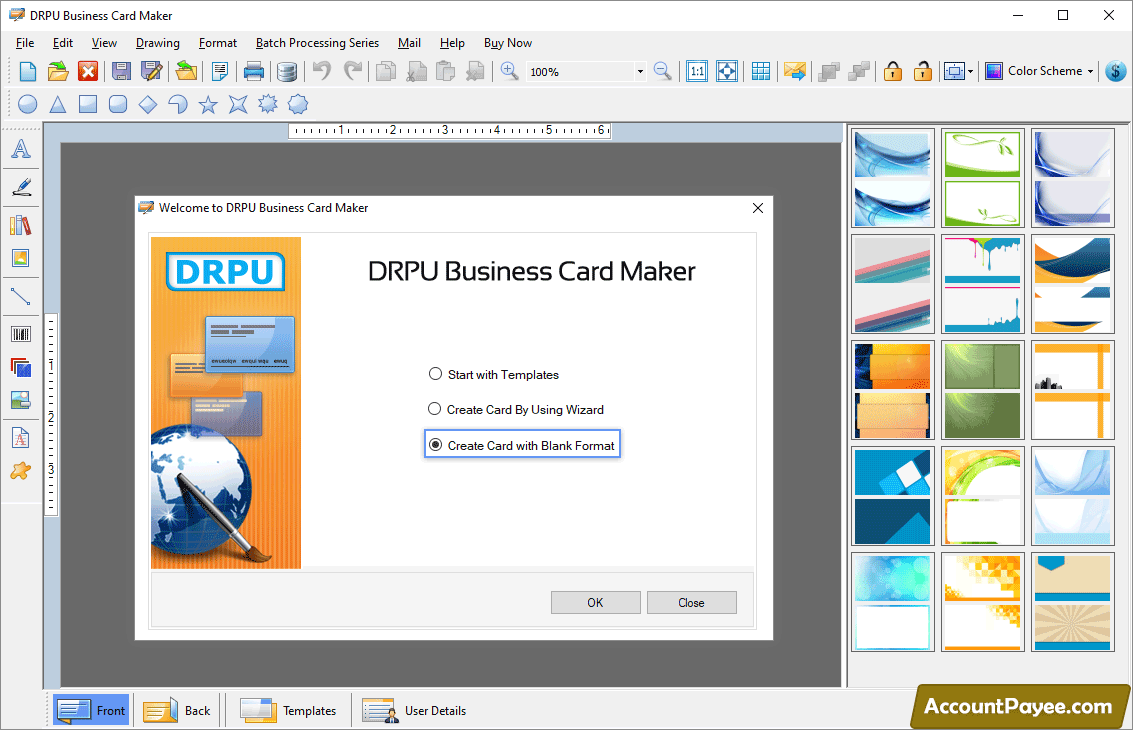Choose the blue wave template thumbnail
1133x730 pixels.
(892, 178)
